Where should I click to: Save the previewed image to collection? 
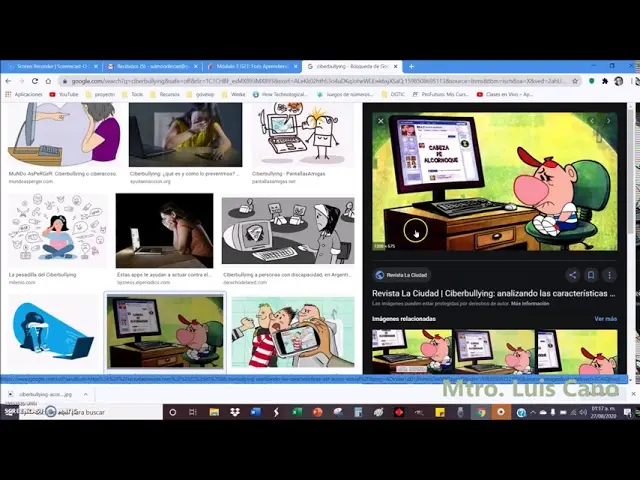pyautogui.click(x=591, y=275)
